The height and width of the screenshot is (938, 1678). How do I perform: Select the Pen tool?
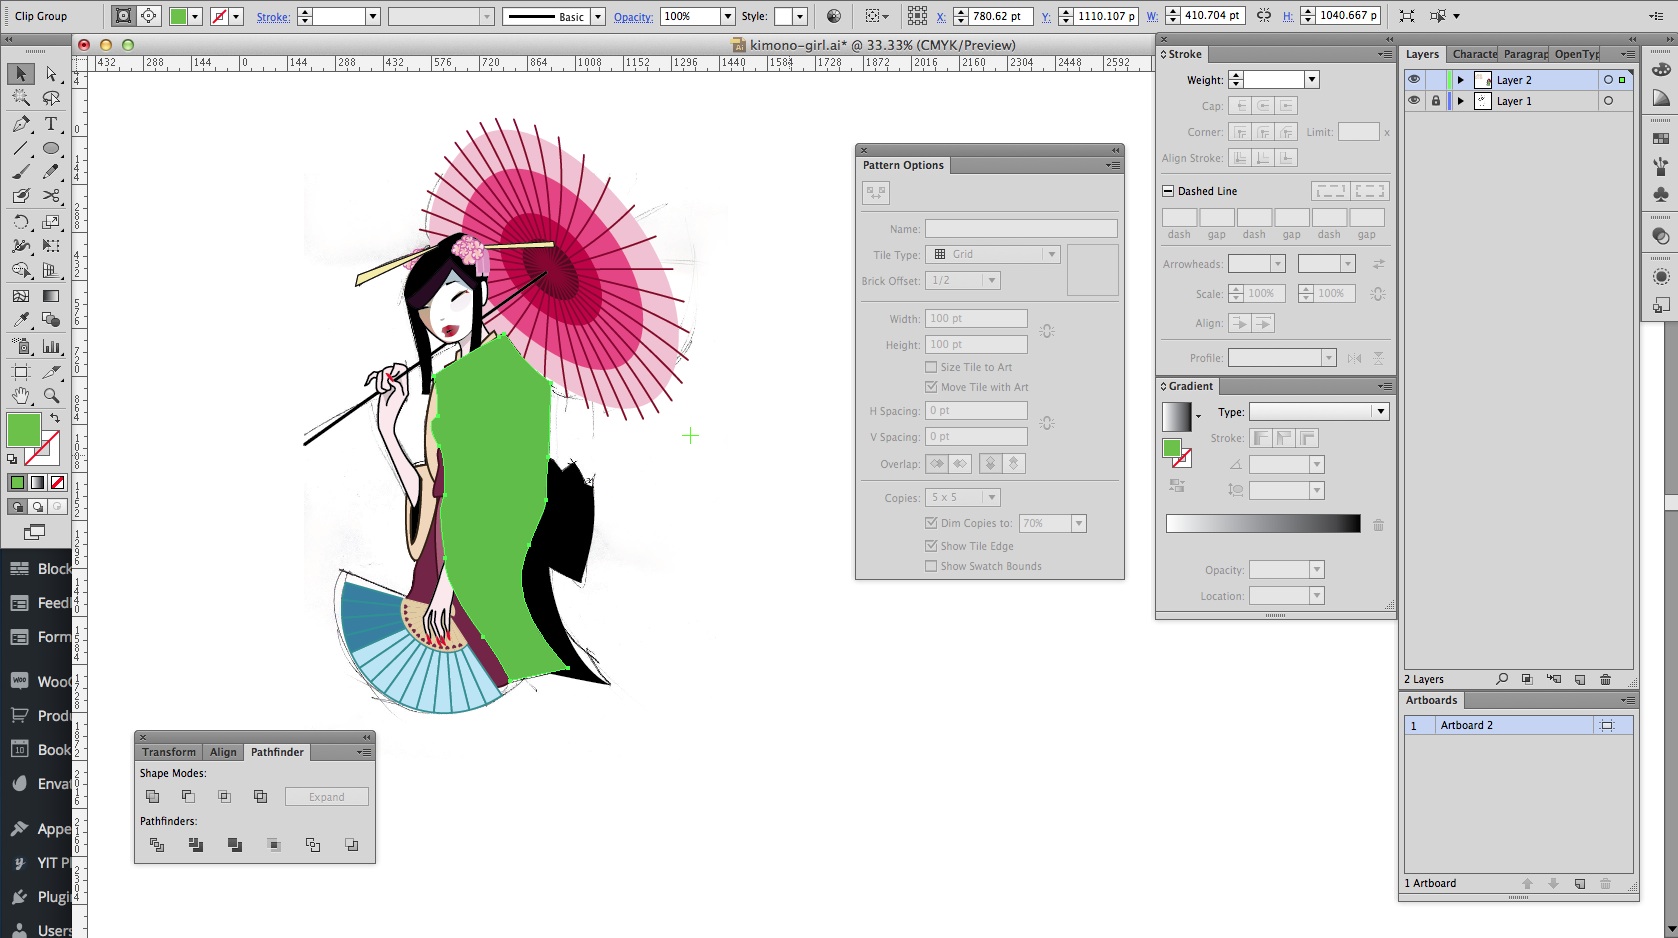click(x=20, y=124)
